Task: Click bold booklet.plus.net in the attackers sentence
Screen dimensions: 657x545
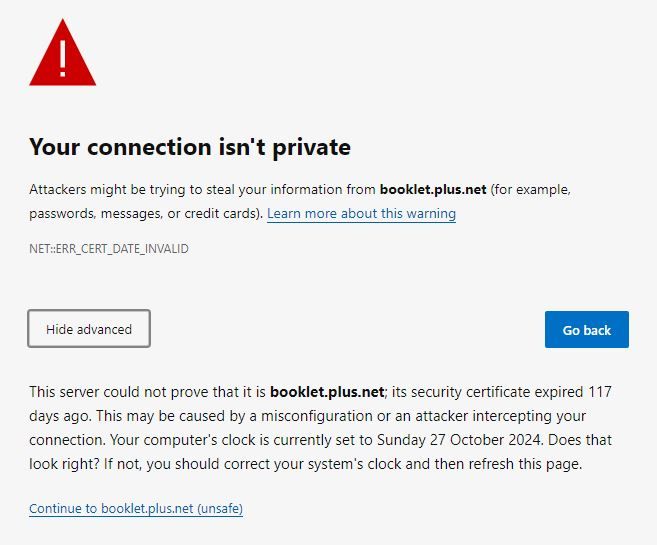Action: pos(434,189)
